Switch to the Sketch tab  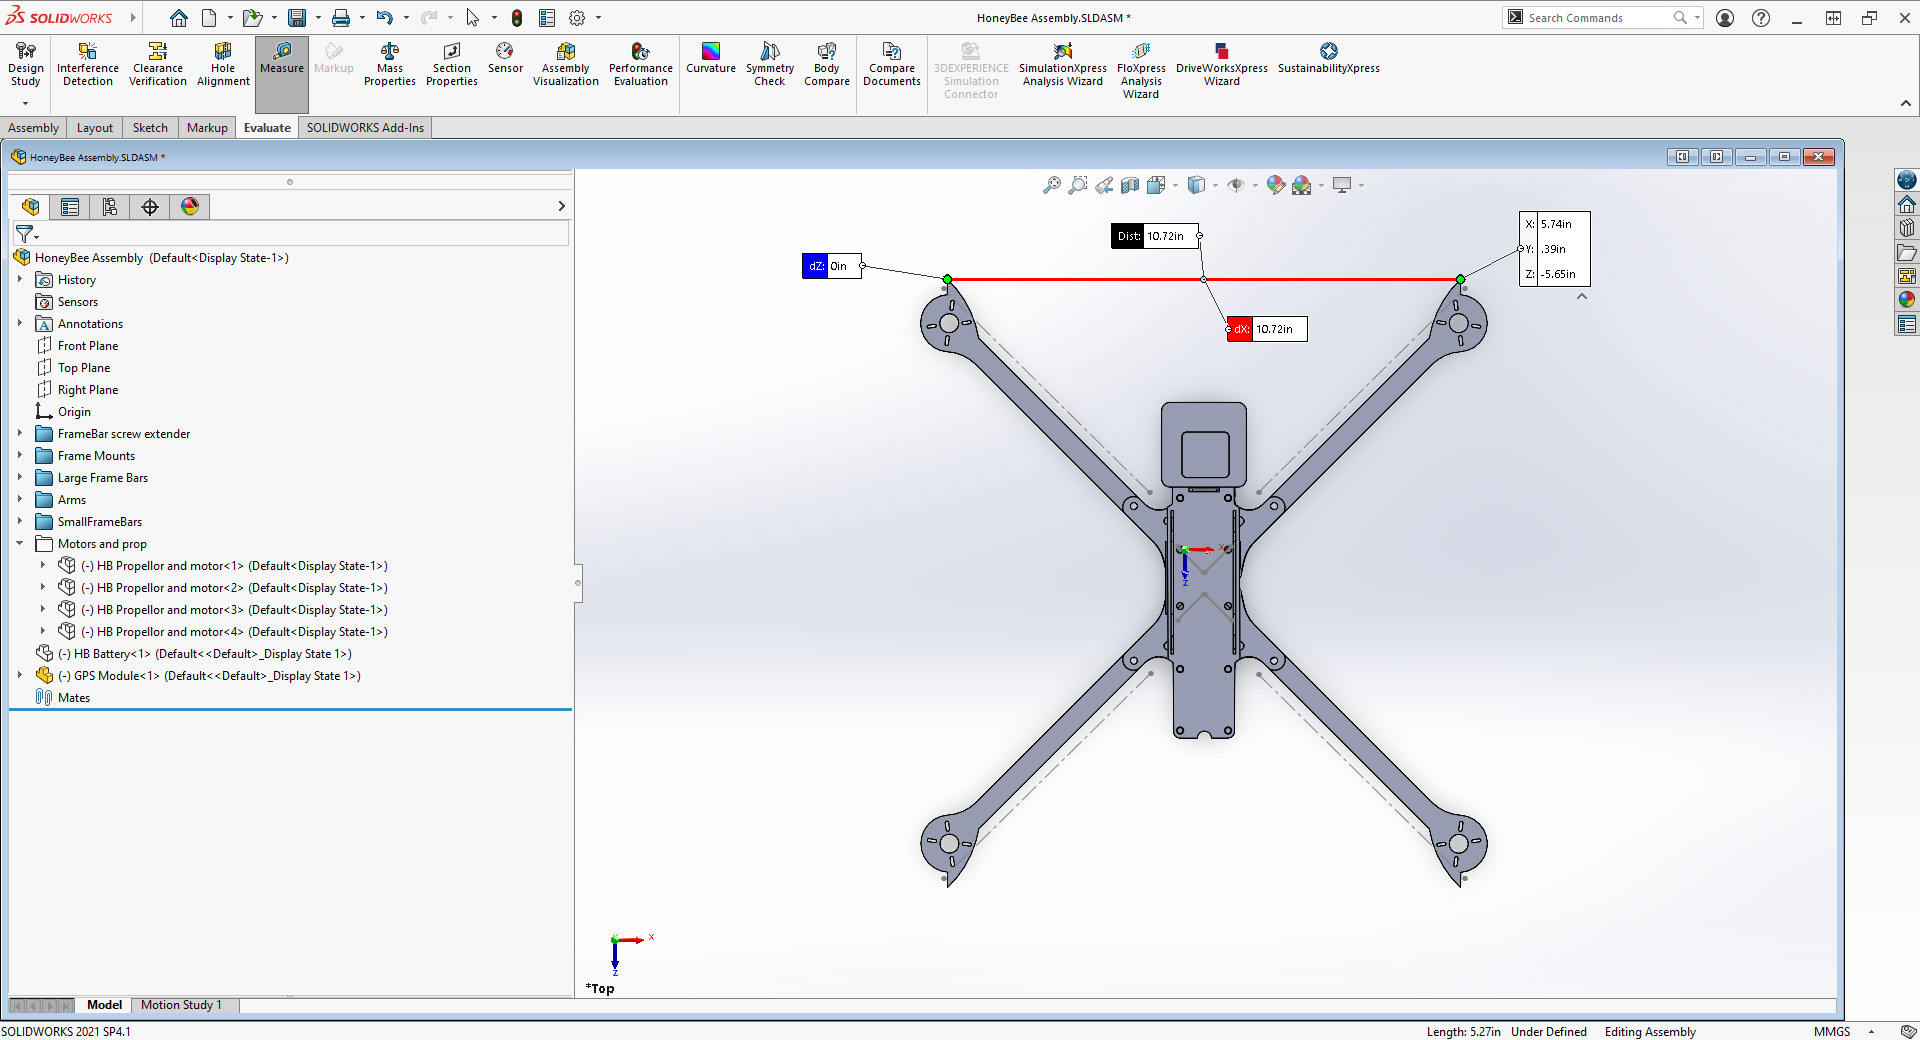150,128
